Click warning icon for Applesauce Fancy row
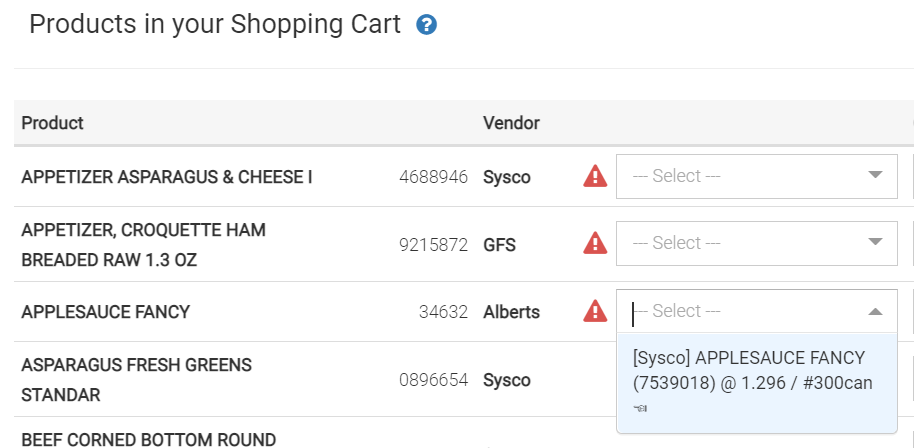Viewport: 914px width, 448px height. tap(595, 312)
